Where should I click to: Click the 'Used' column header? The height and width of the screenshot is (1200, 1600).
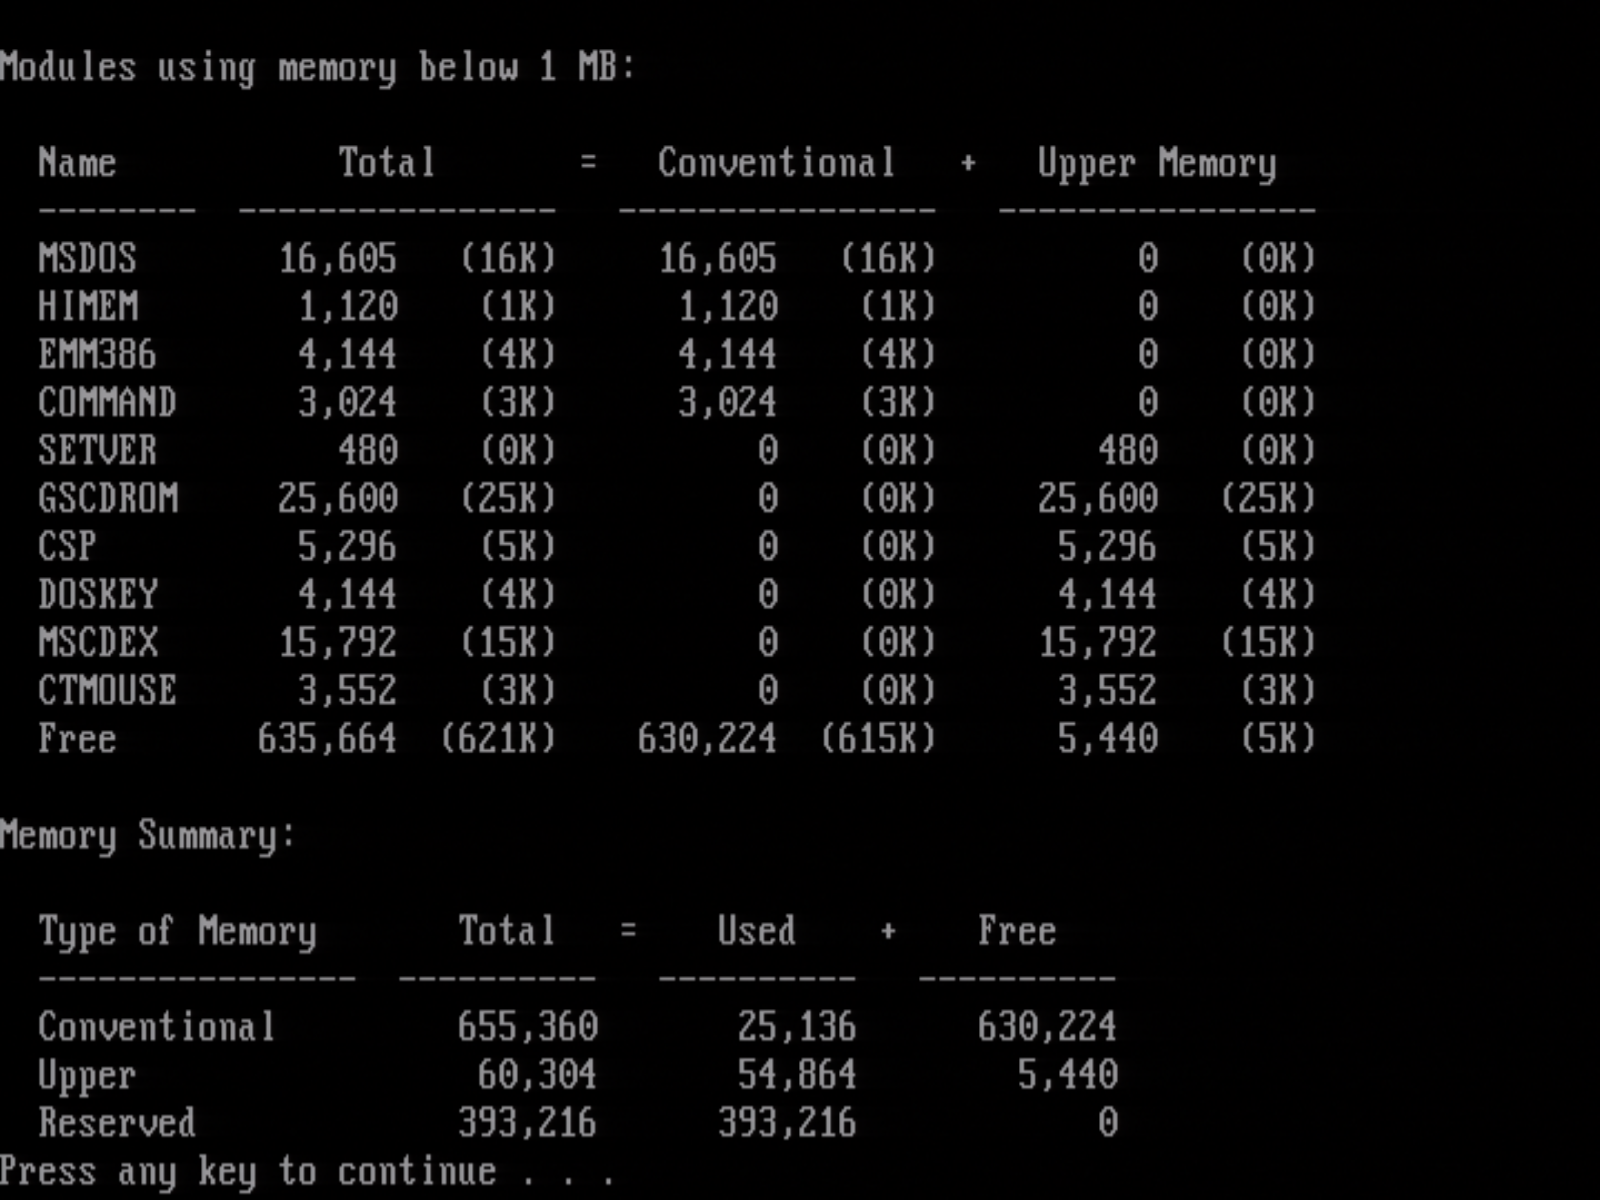coord(757,930)
